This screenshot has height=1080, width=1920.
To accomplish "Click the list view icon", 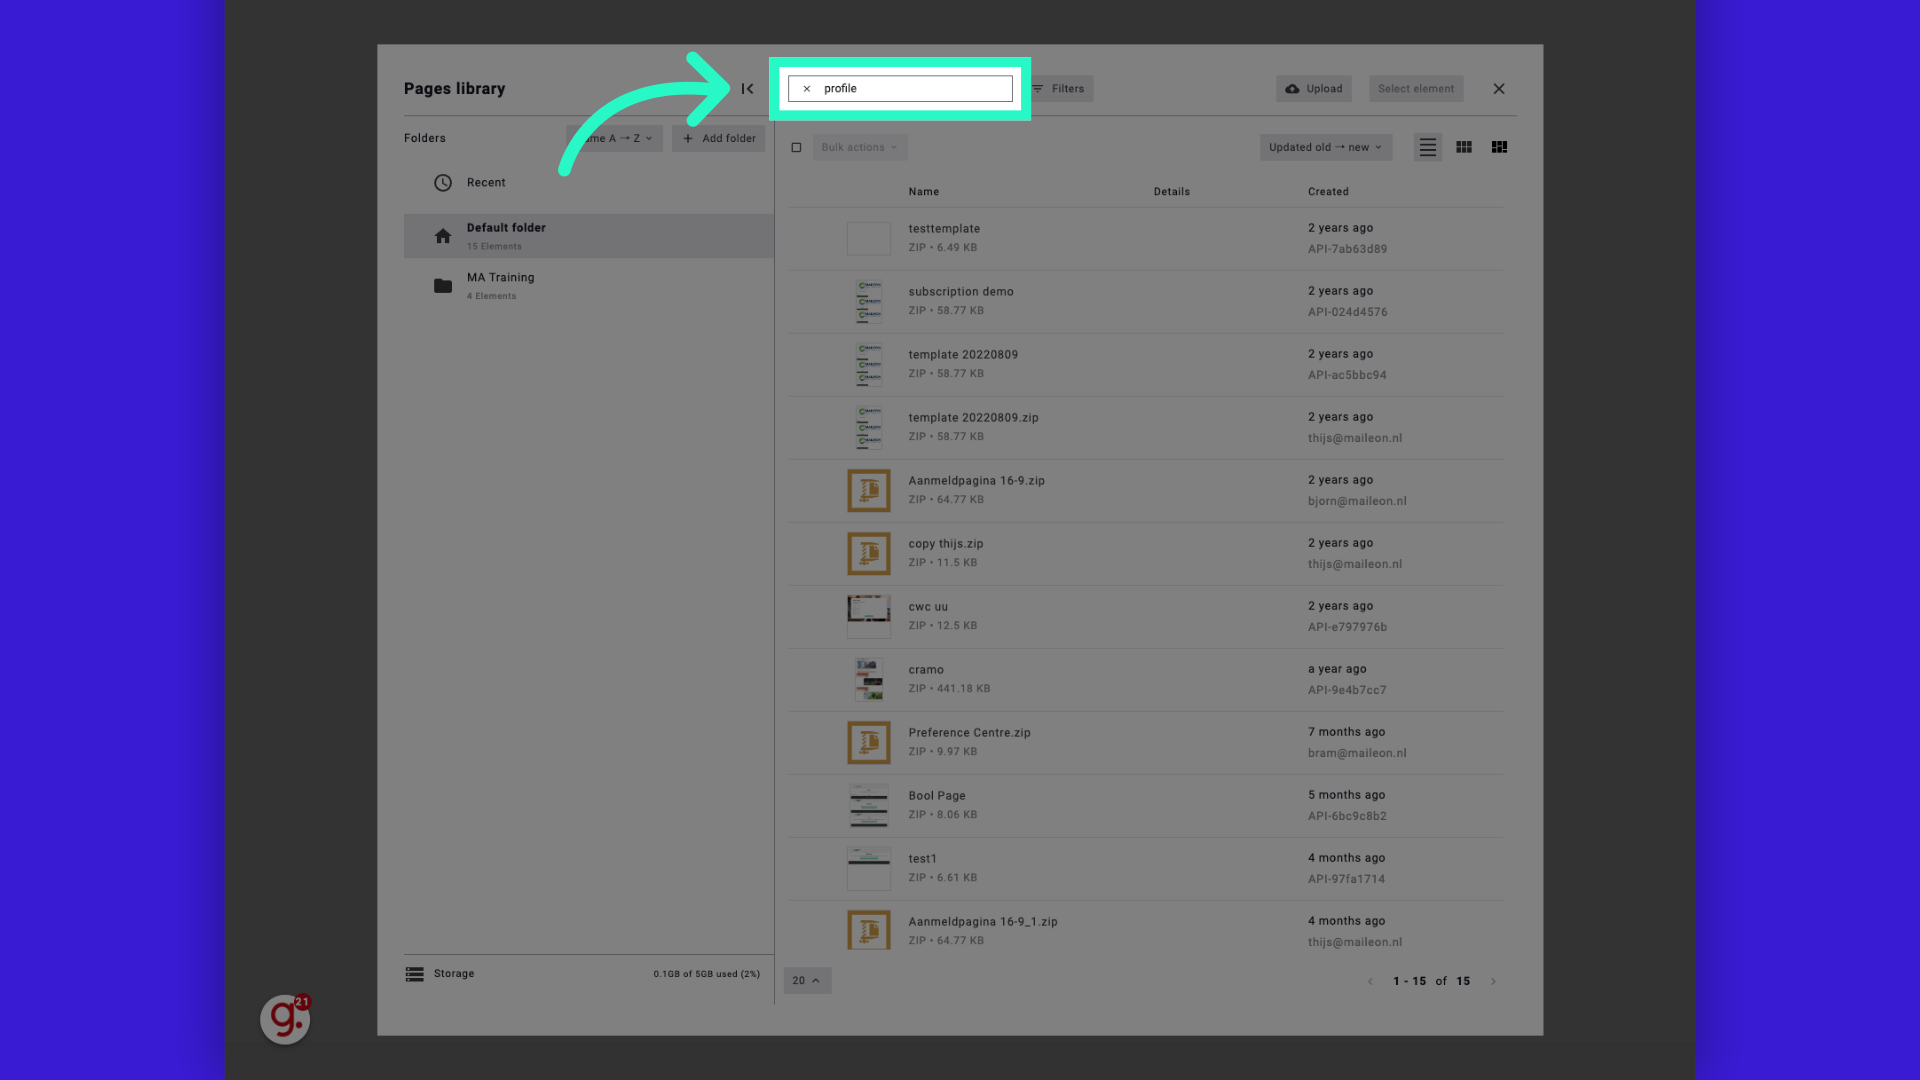I will 1427,146.
